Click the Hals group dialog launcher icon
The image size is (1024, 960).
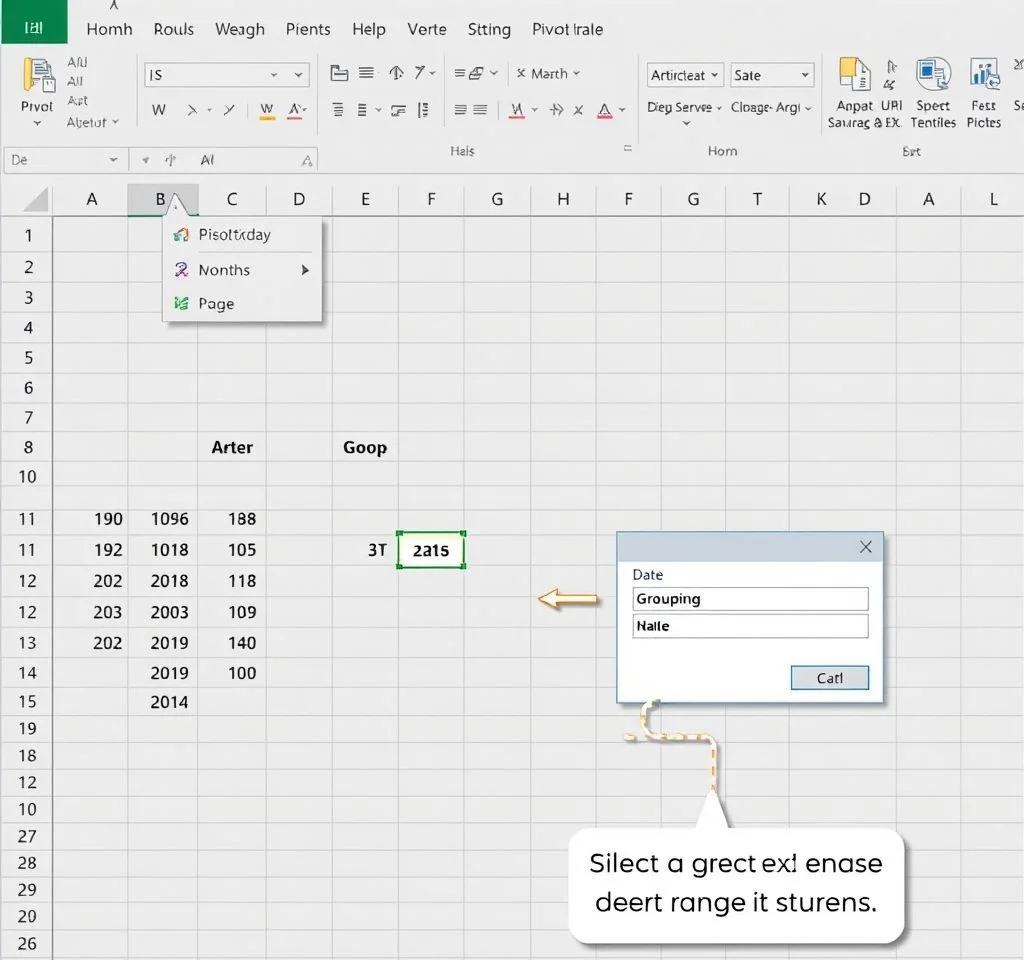(x=628, y=149)
